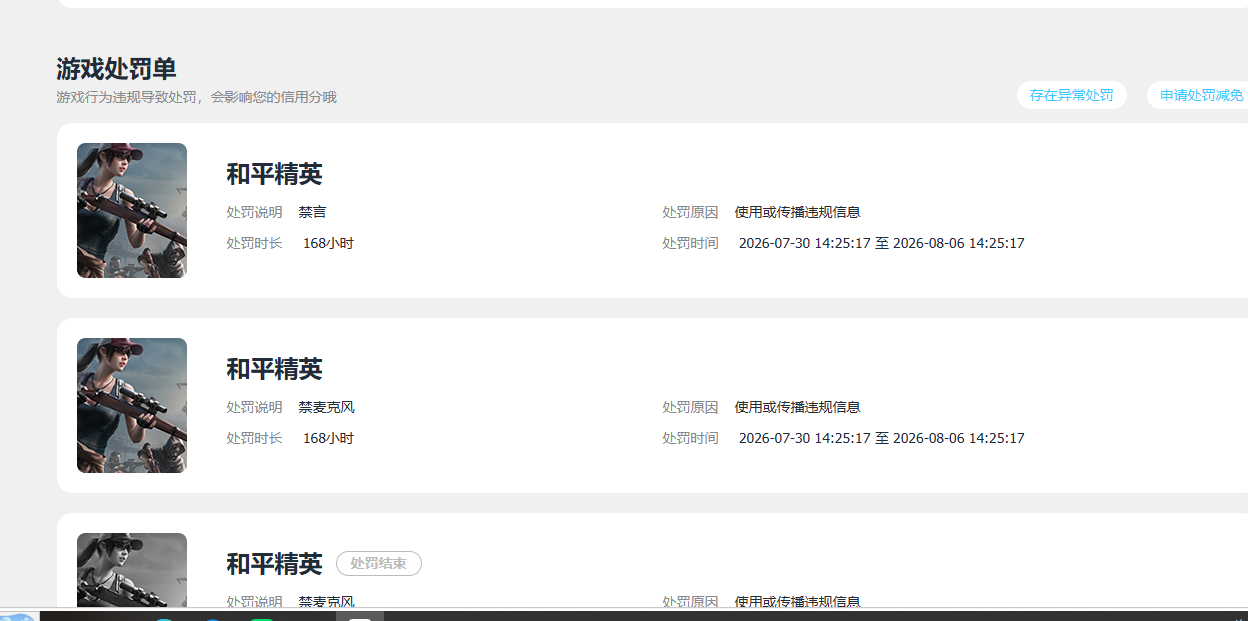Click 处罚原因 label in the 禁言 card
Viewport: 1248px width, 621px height.
pyautogui.click(x=690, y=212)
